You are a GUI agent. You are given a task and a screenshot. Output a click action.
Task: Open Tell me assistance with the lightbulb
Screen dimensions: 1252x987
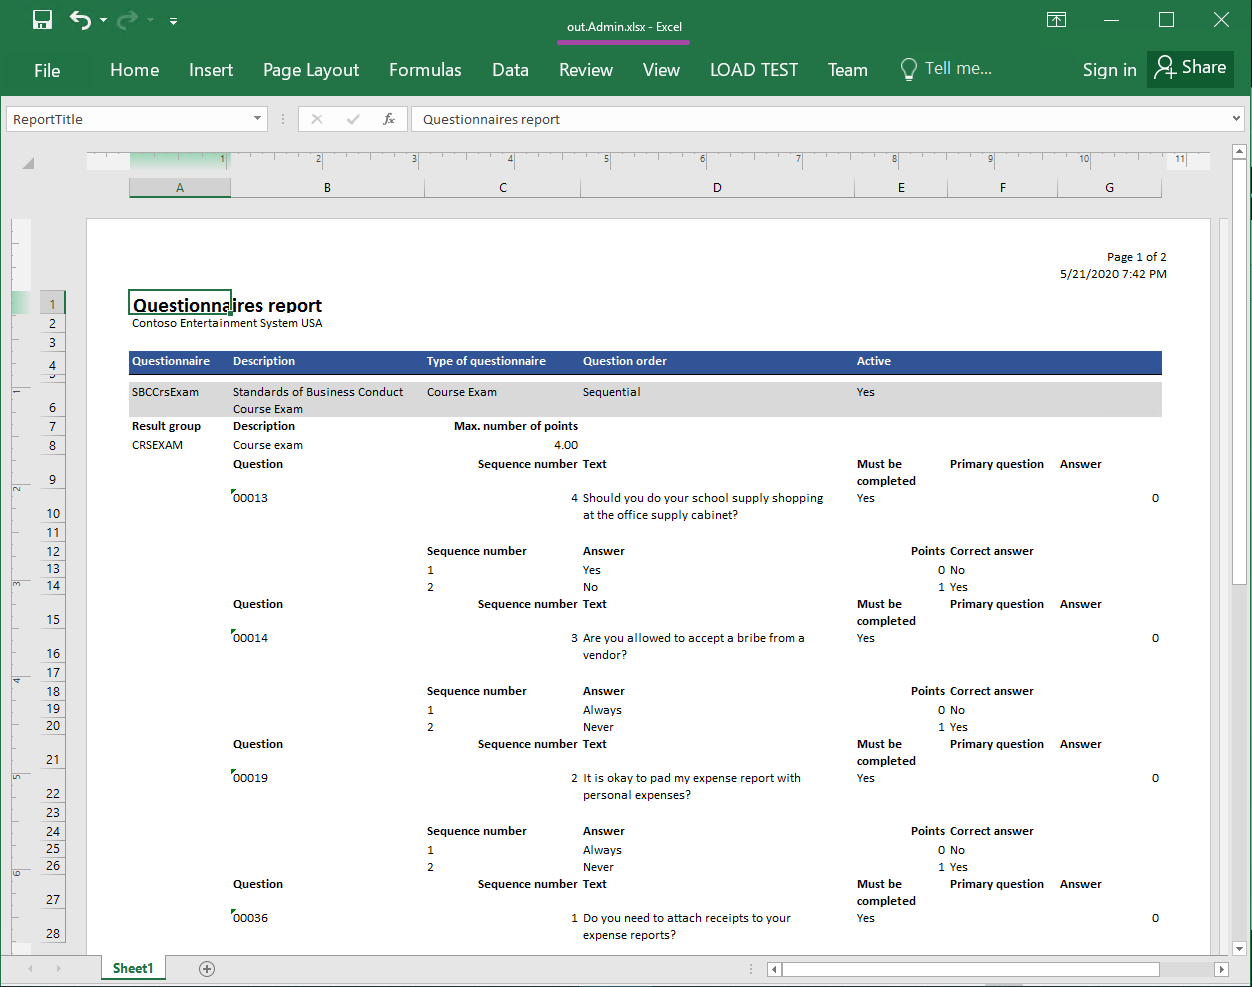[909, 69]
